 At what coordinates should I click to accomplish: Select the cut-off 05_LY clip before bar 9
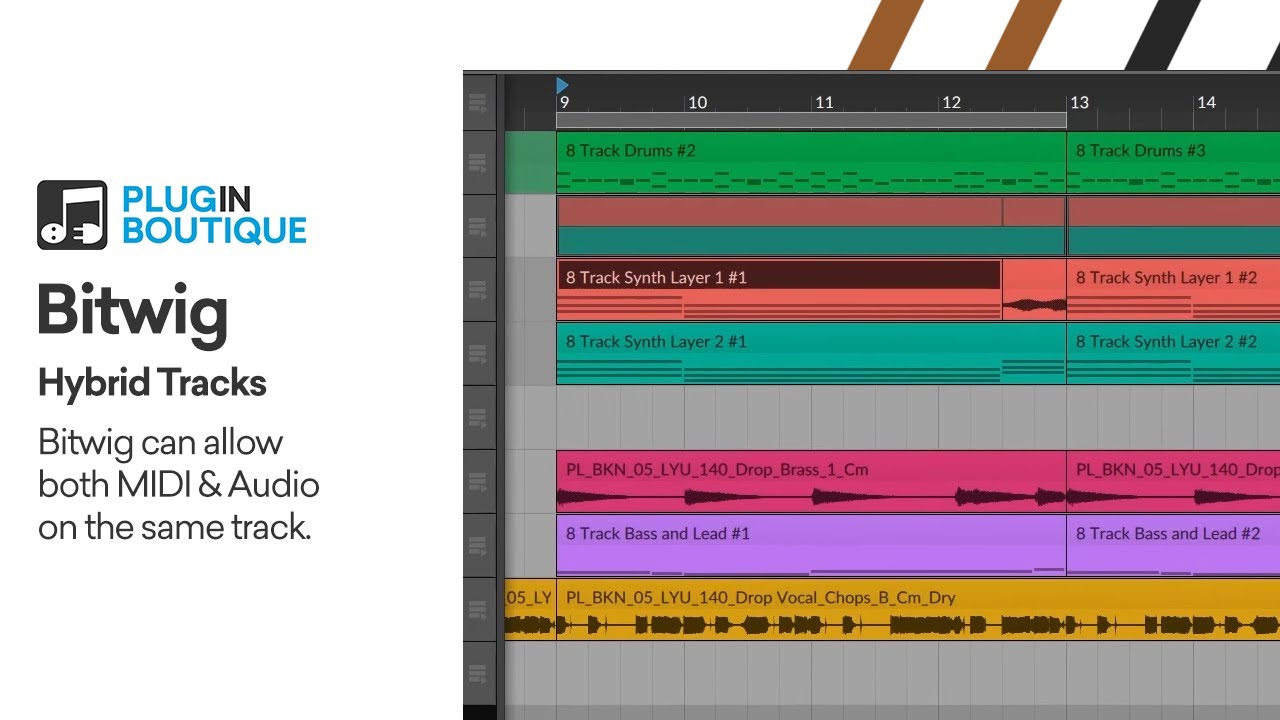(x=530, y=610)
